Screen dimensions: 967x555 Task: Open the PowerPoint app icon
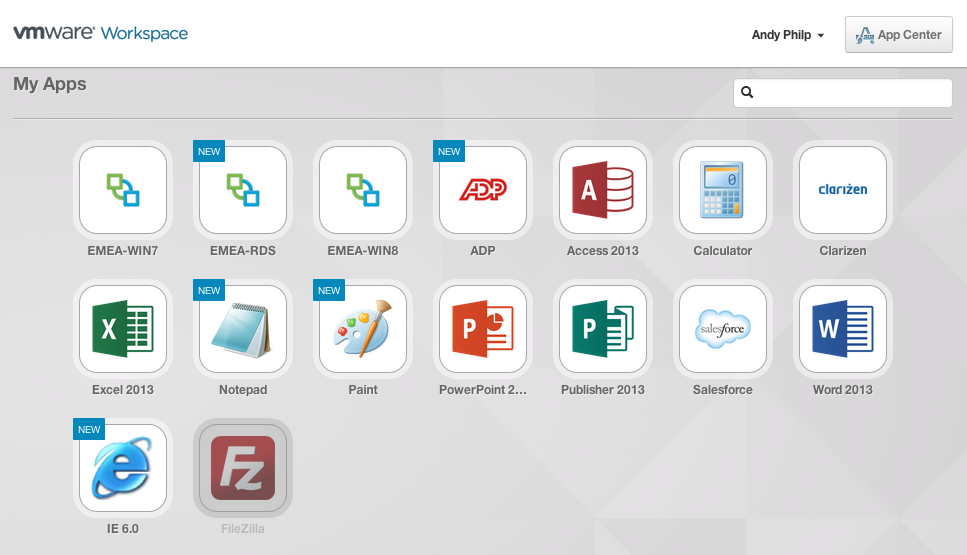tap(483, 329)
